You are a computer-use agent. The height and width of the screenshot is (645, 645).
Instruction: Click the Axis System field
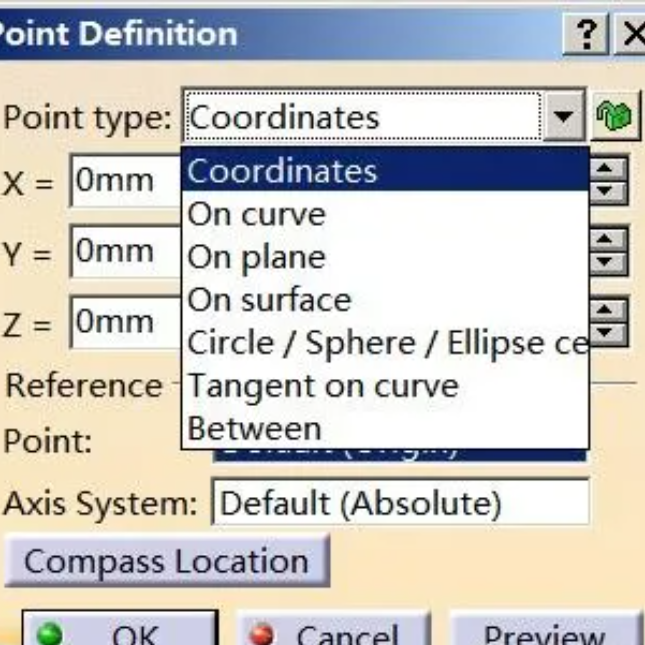click(400, 504)
